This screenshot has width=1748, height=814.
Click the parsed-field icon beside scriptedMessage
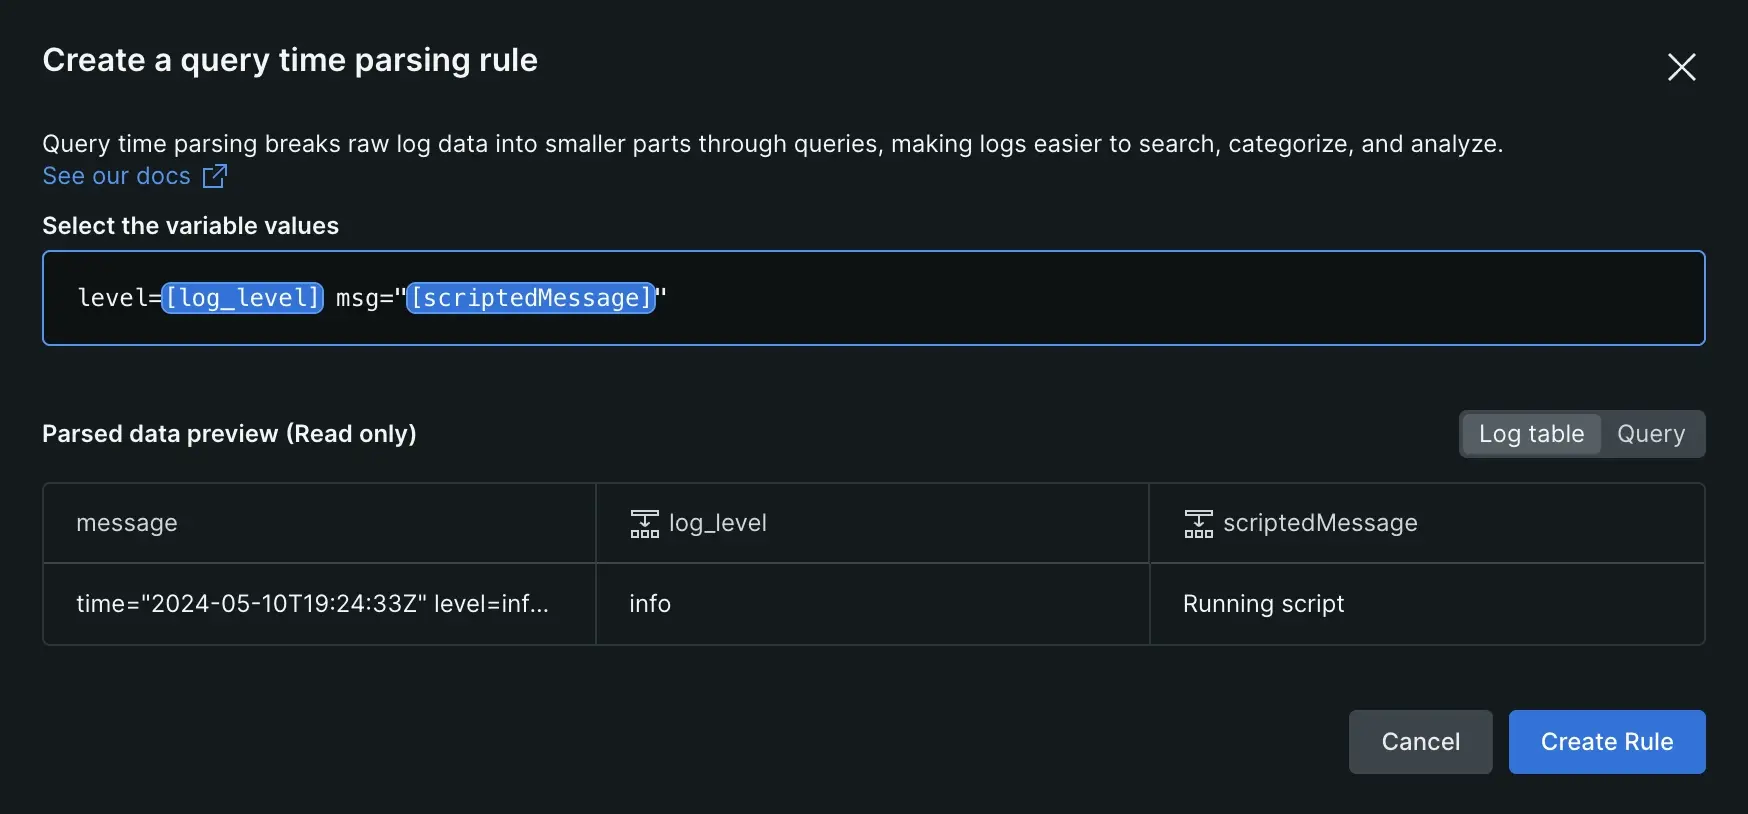[1198, 523]
